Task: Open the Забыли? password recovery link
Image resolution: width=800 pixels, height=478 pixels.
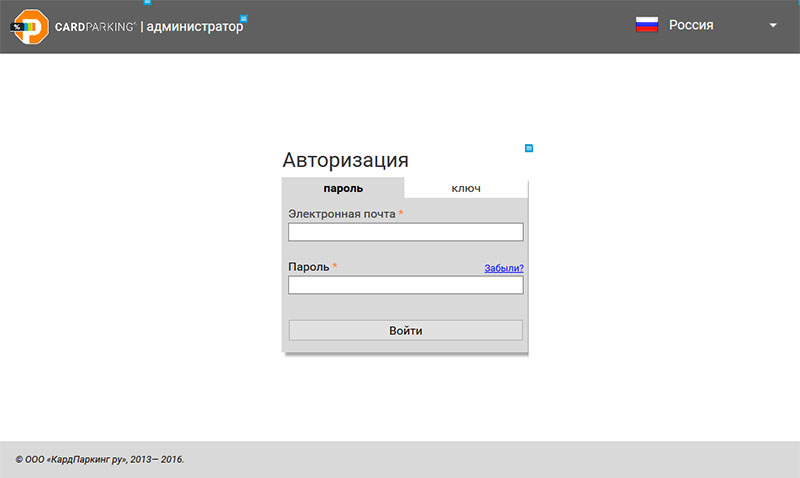Action: (504, 268)
